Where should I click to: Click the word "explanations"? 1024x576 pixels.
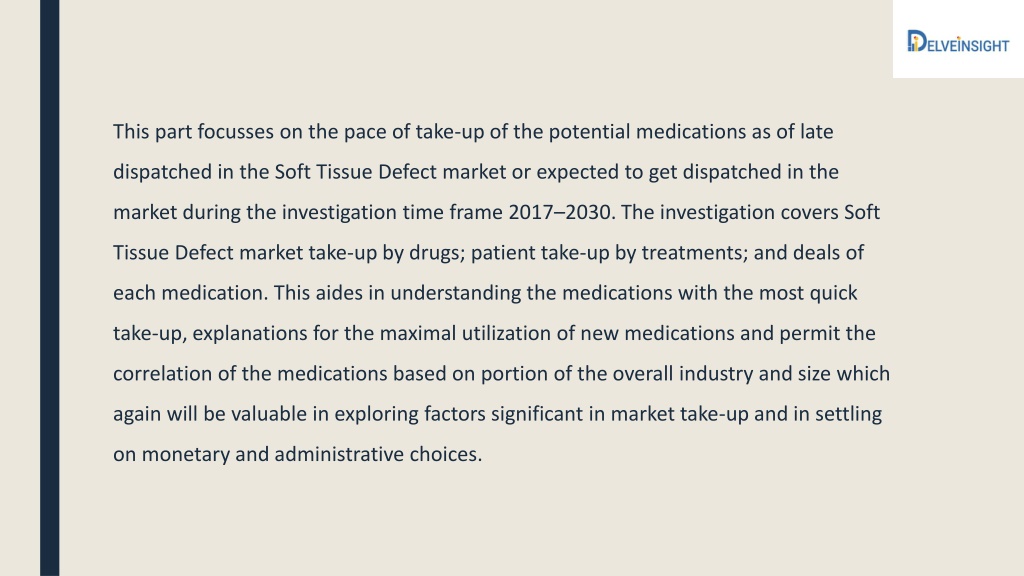[x=249, y=334]
